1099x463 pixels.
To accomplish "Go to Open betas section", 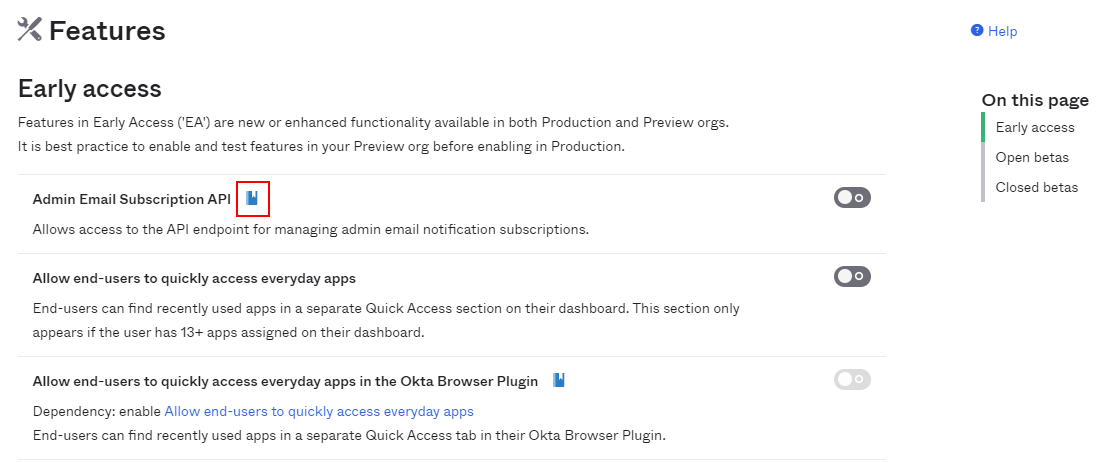I will pos(1032,157).
